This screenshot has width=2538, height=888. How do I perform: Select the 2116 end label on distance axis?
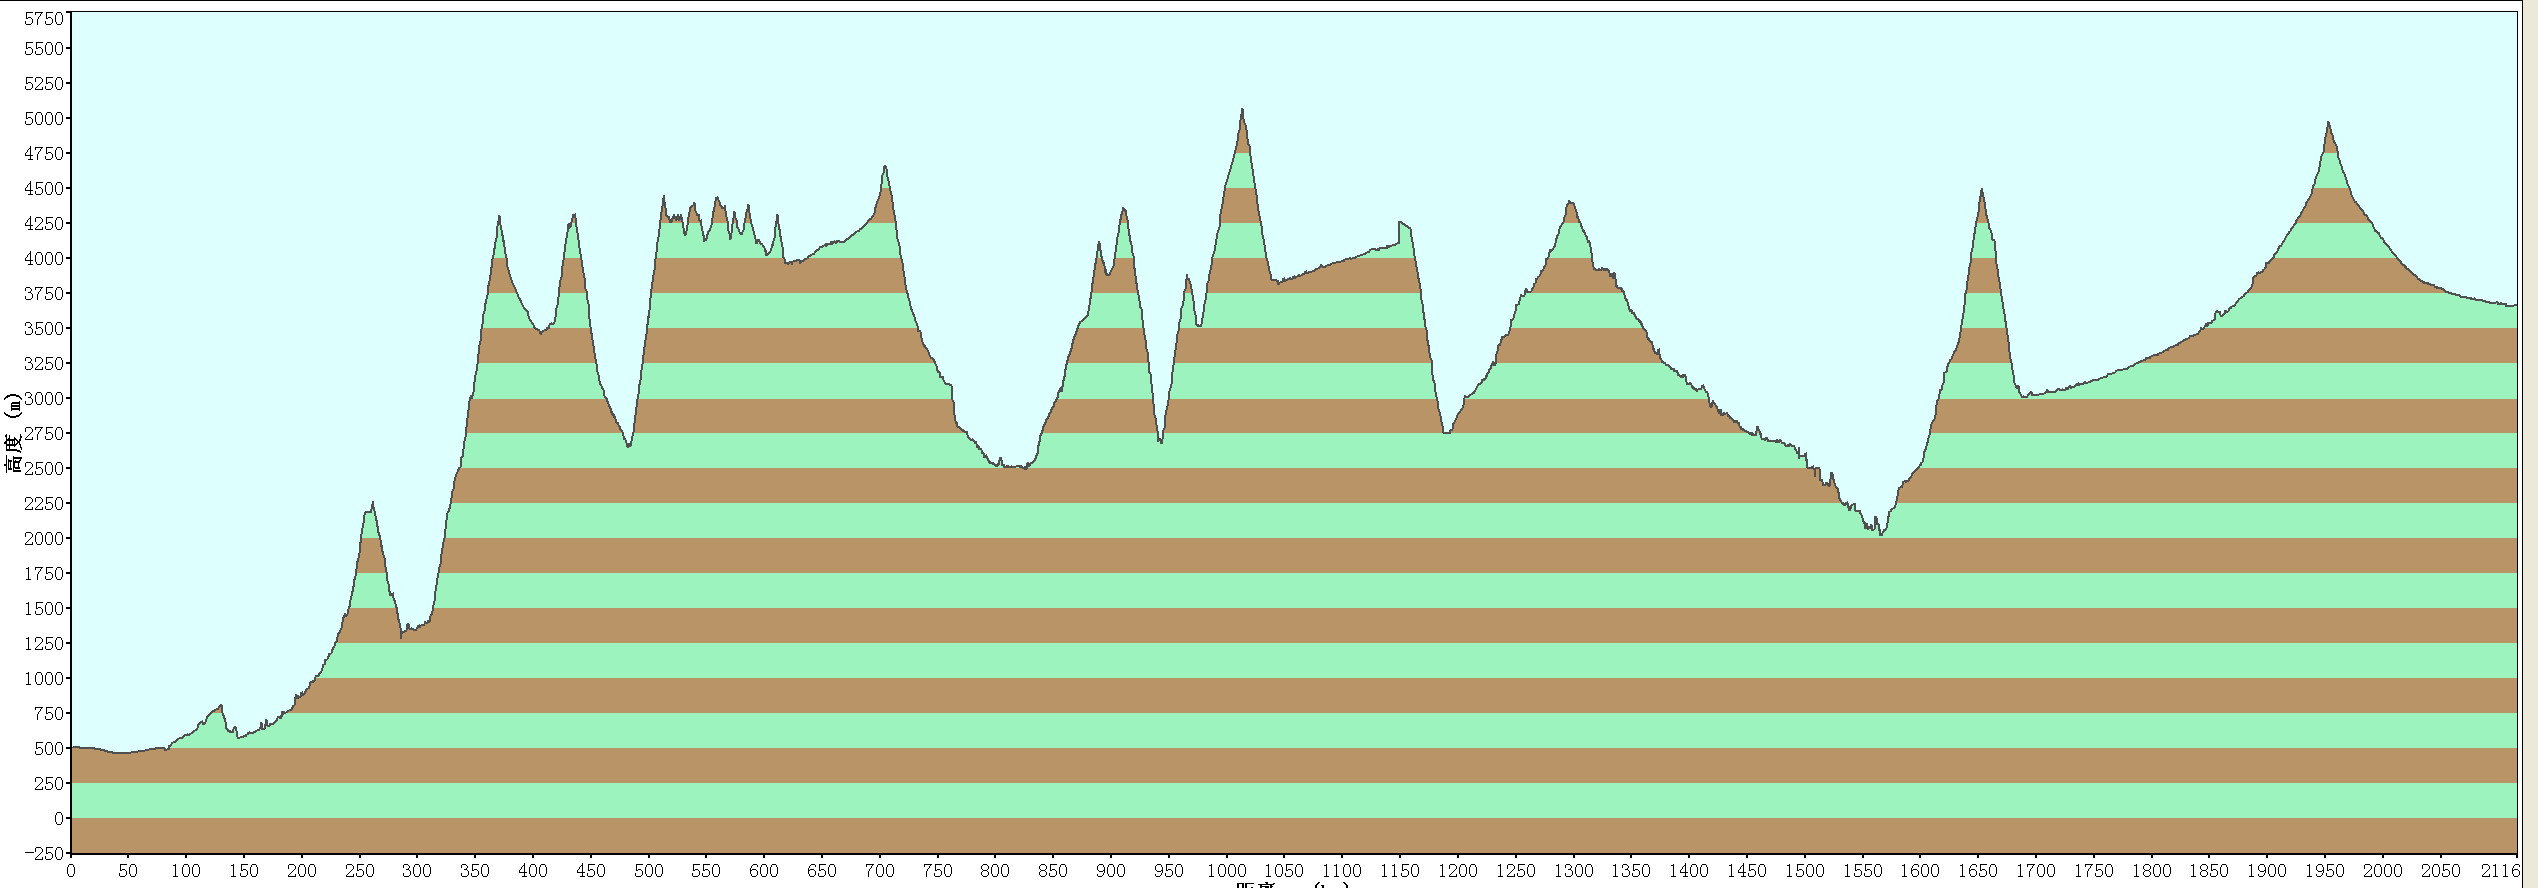(2498, 871)
